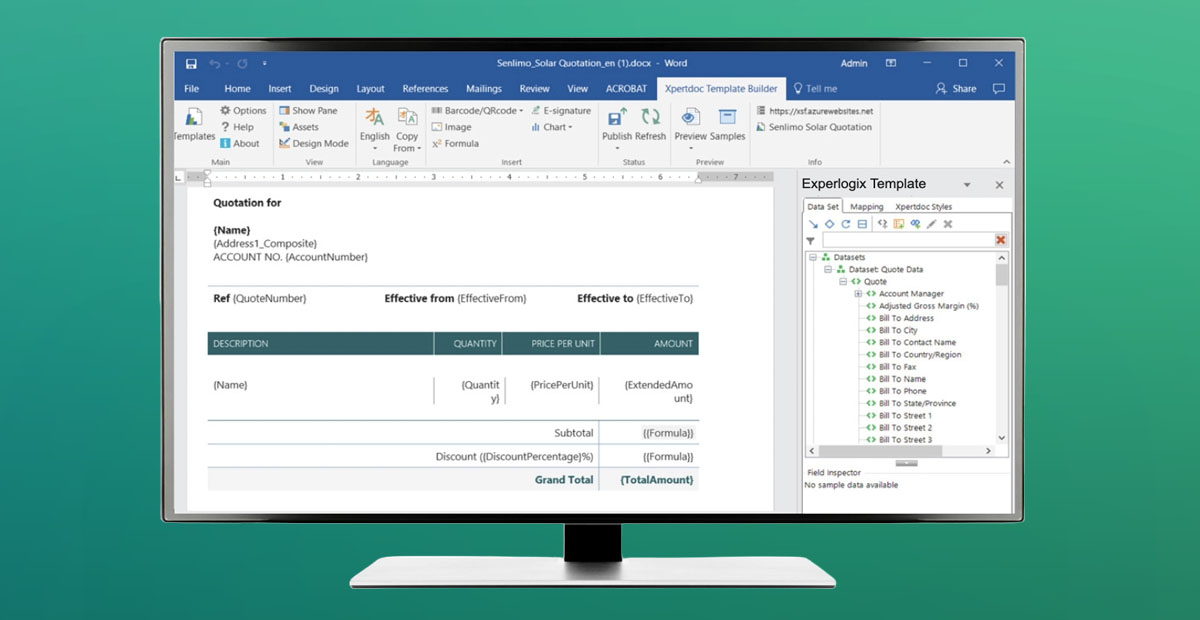Toggle the Show Pane option
Screen dimensions: 1200x620
click(x=307, y=111)
